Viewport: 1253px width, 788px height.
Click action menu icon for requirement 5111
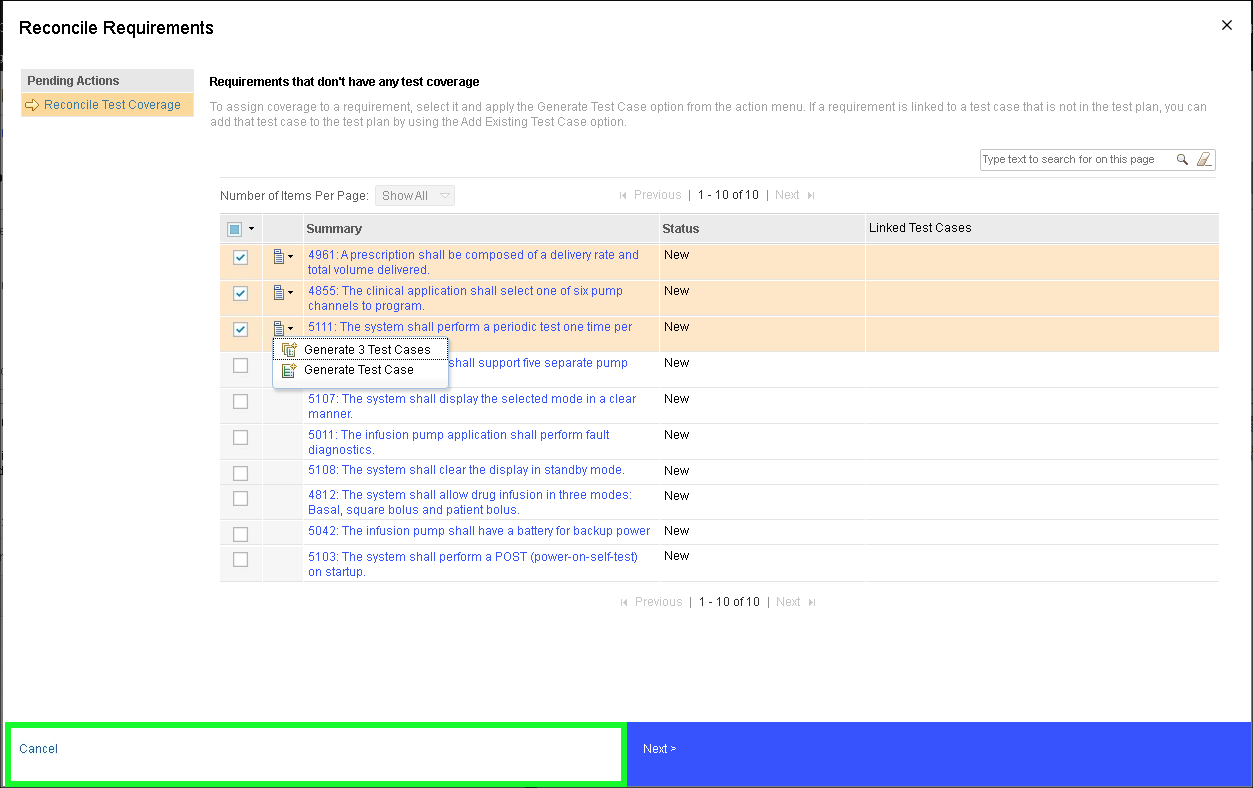coord(282,329)
